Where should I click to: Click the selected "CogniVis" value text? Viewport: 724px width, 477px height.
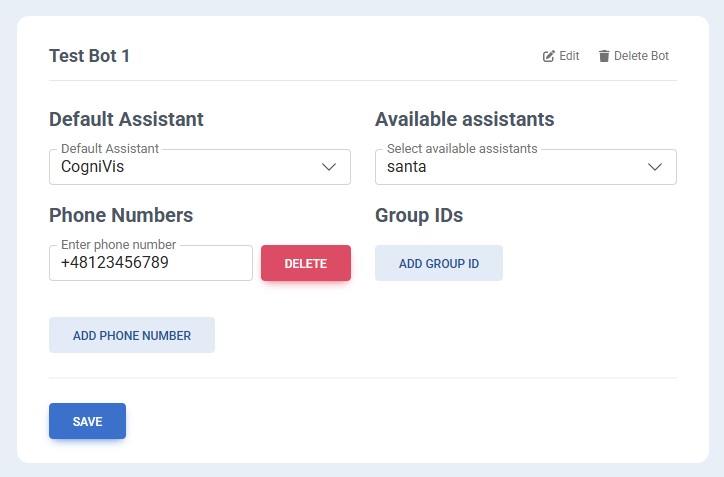(x=93, y=167)
